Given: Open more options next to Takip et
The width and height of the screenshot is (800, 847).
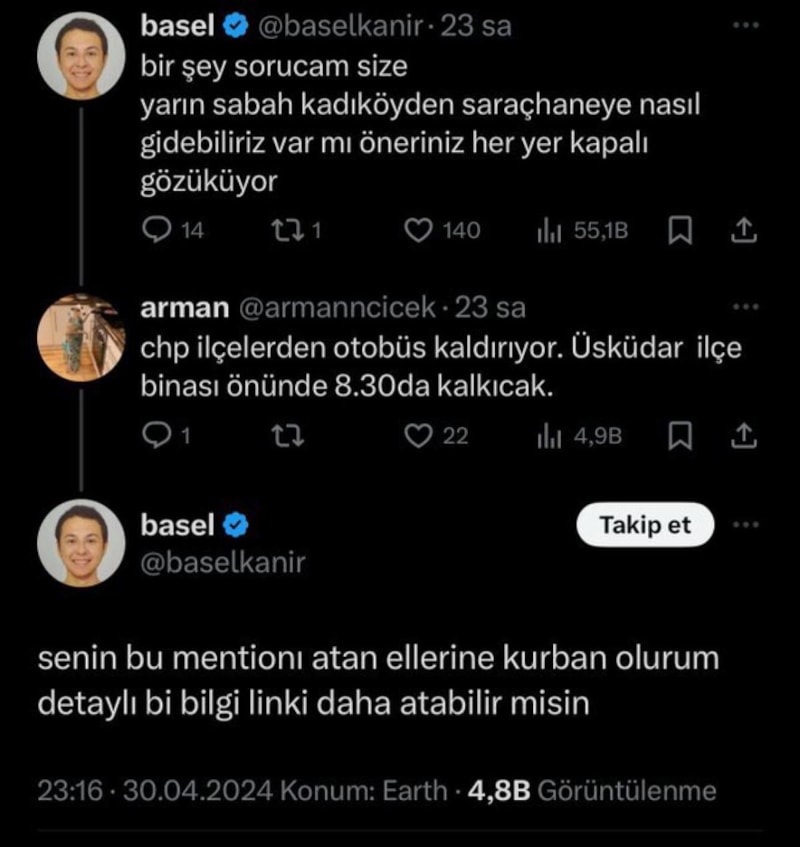Looking at the screenshot, I should click(x=746, y=525).
